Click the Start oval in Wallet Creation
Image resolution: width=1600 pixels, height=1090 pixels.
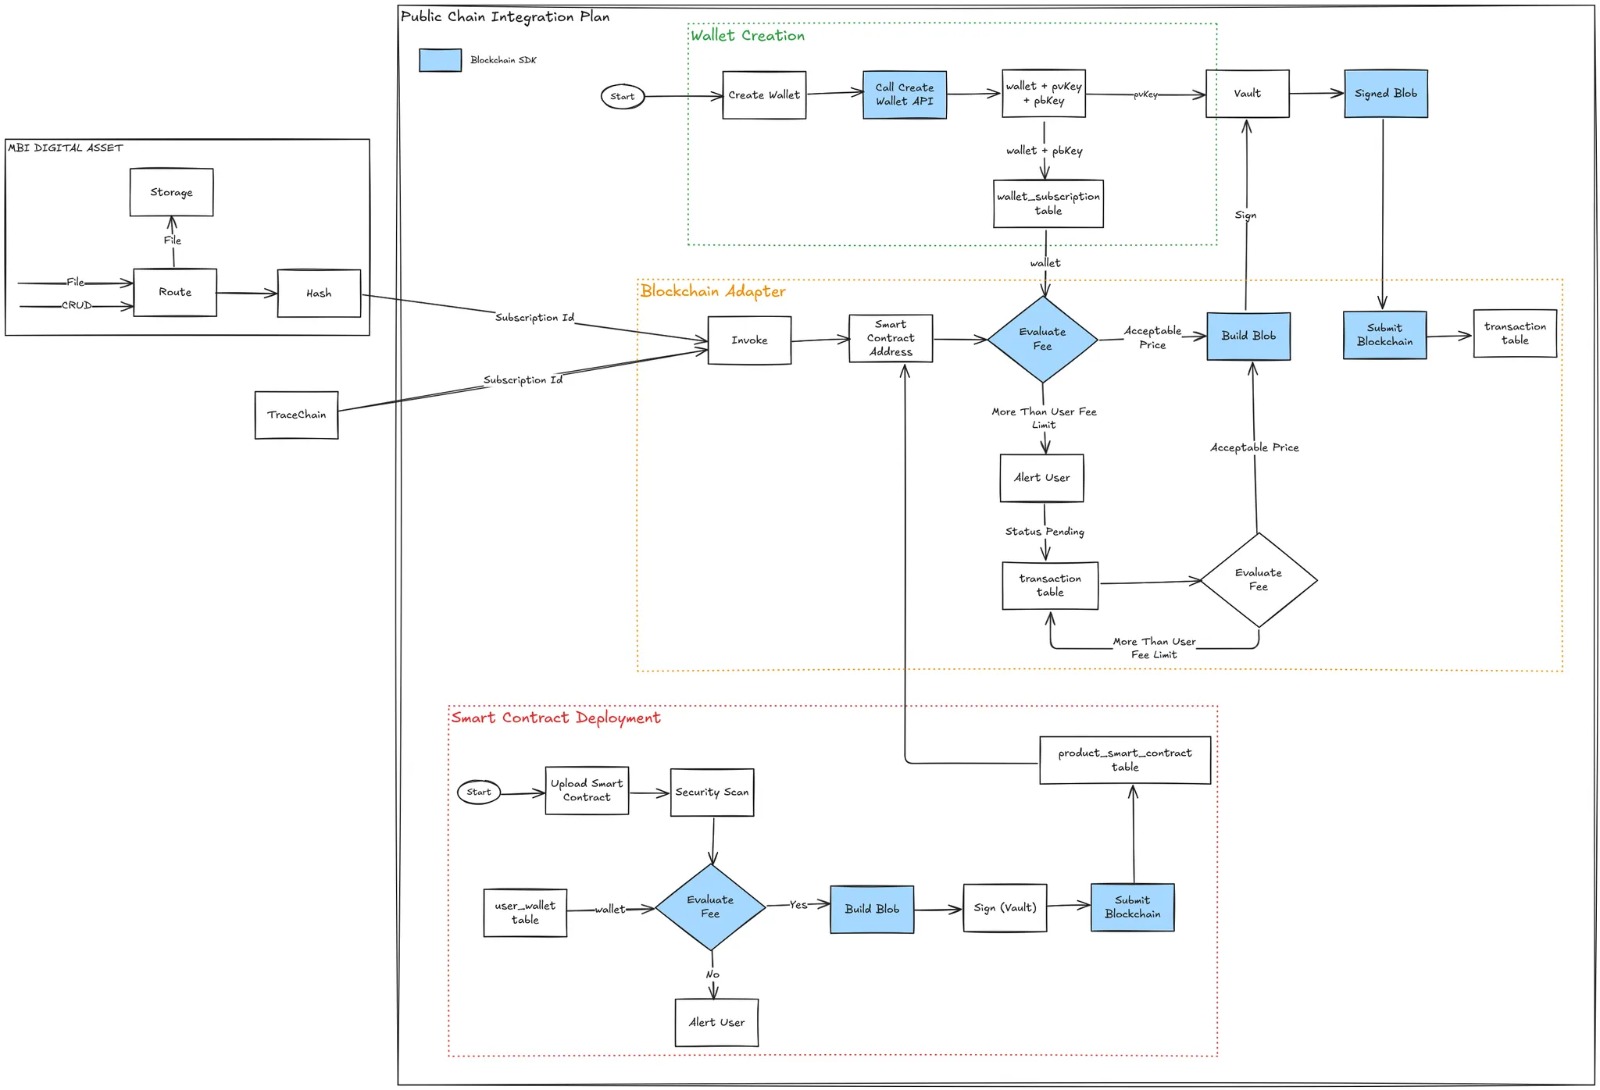tap(622, 96)
